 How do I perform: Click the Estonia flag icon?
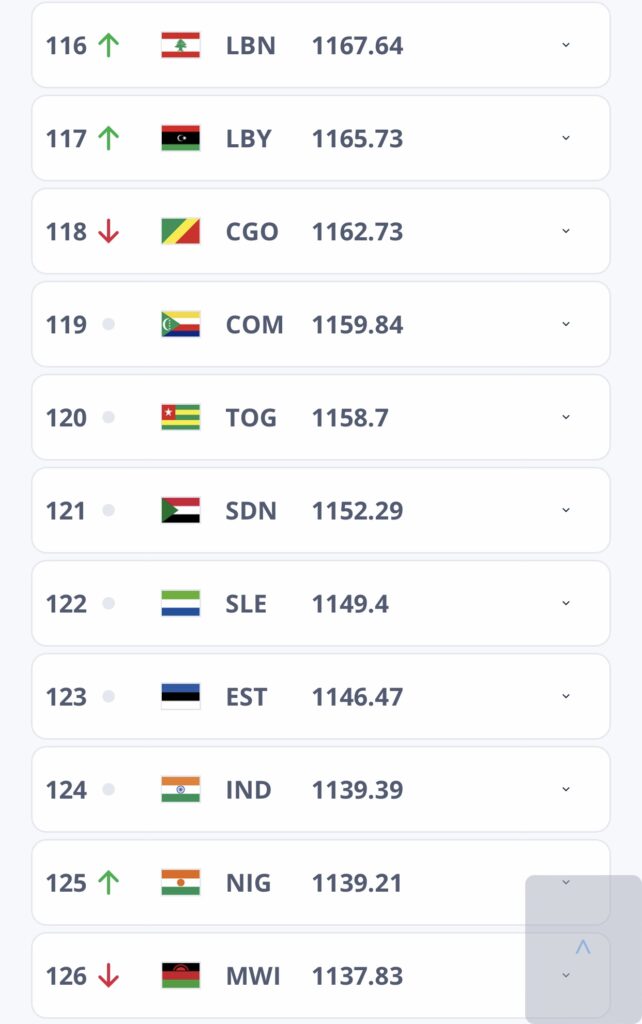point(180,696)
